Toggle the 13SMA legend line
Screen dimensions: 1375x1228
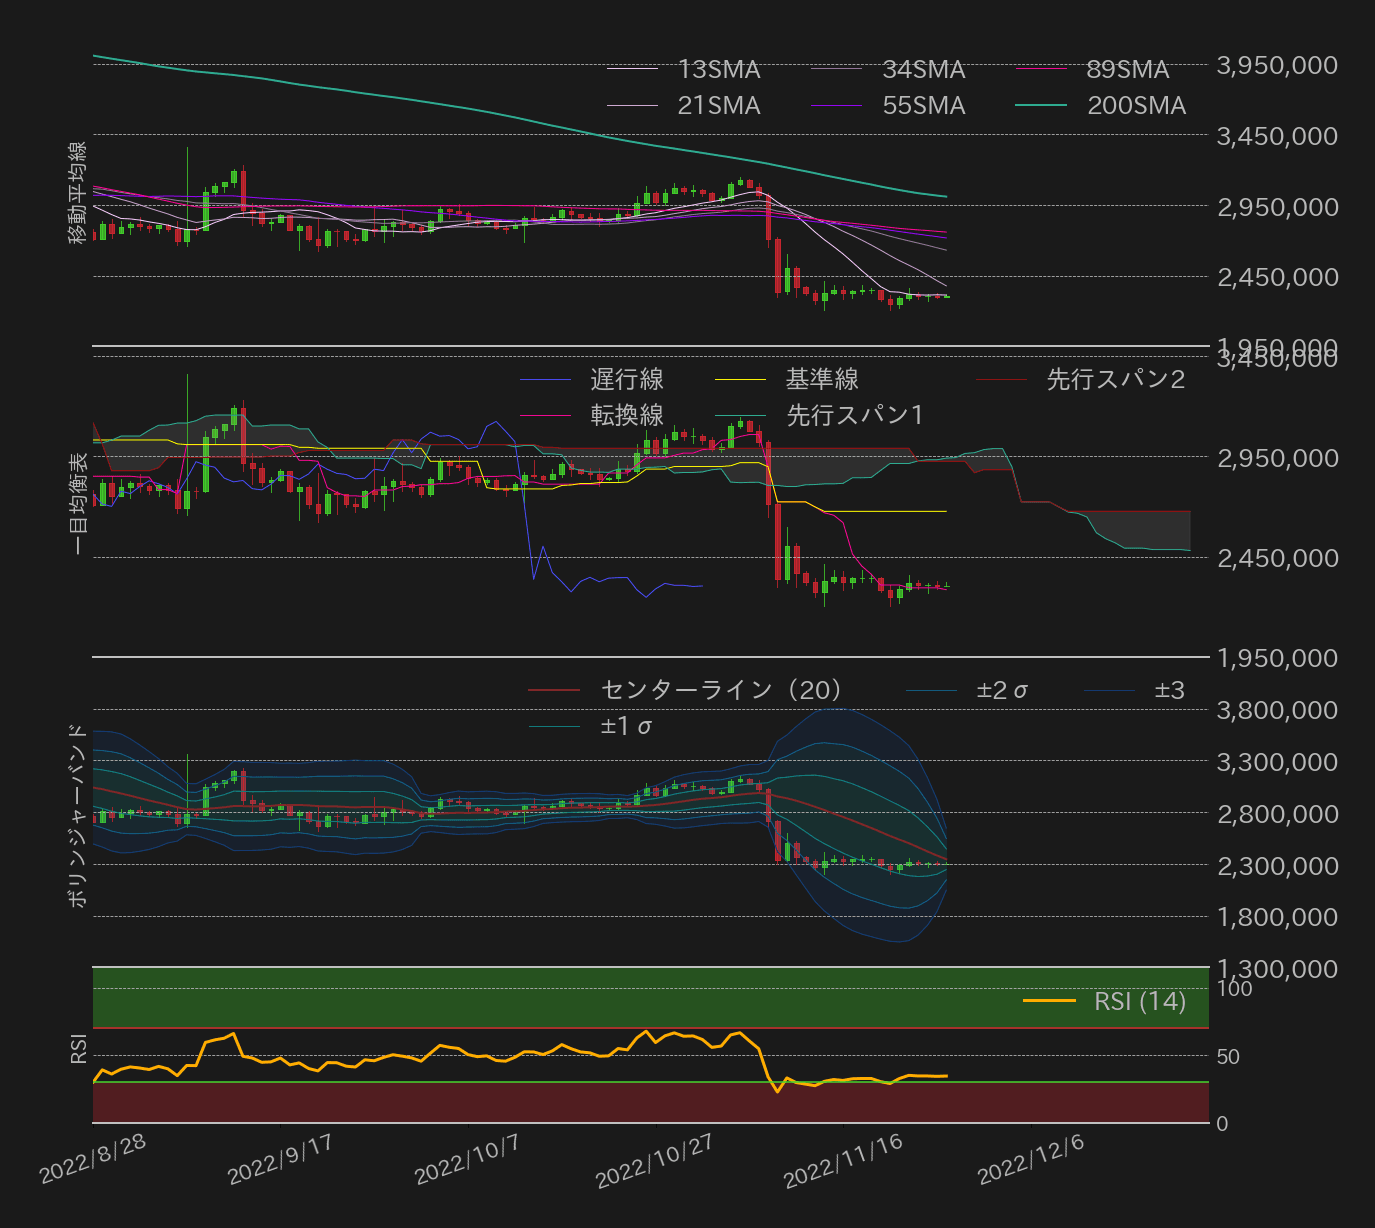(x=630, y=69)
